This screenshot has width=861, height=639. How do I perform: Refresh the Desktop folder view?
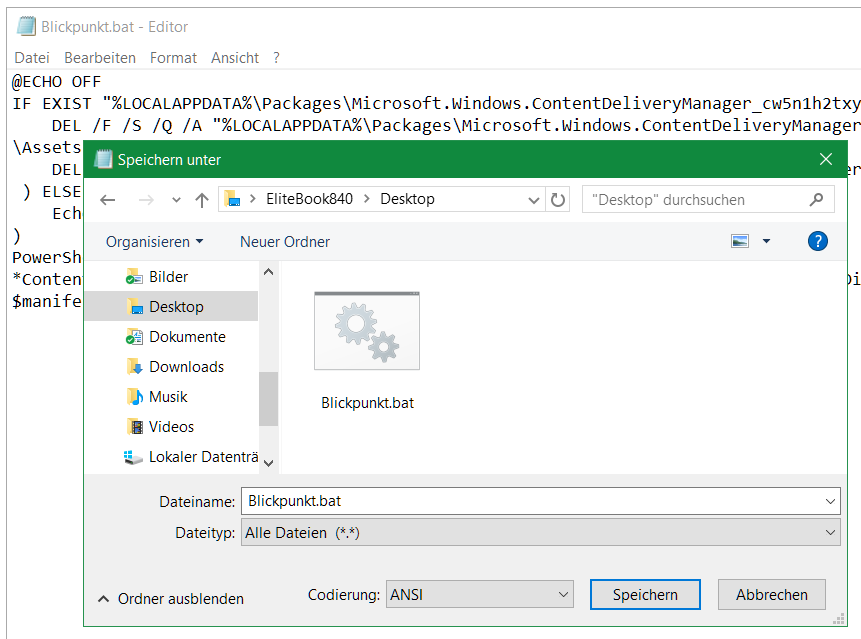point(558,199)
